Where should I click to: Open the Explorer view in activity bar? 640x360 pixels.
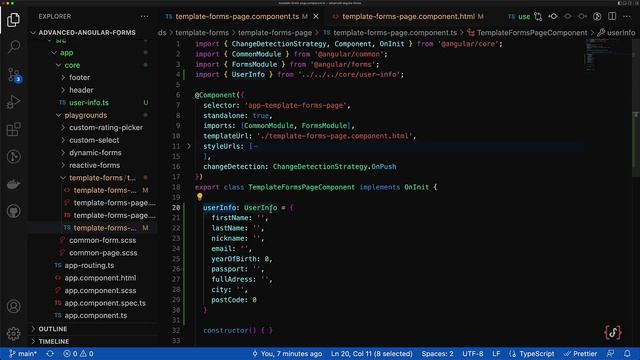pyautogui.click(x=13, y=20)
